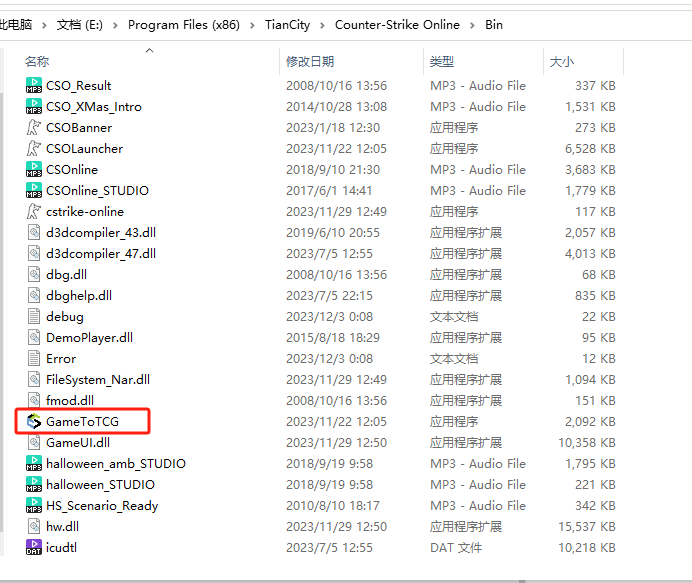Select the dbghelp.dll file icon
This screenshot has width=692, height=583.
click(34, 295)
